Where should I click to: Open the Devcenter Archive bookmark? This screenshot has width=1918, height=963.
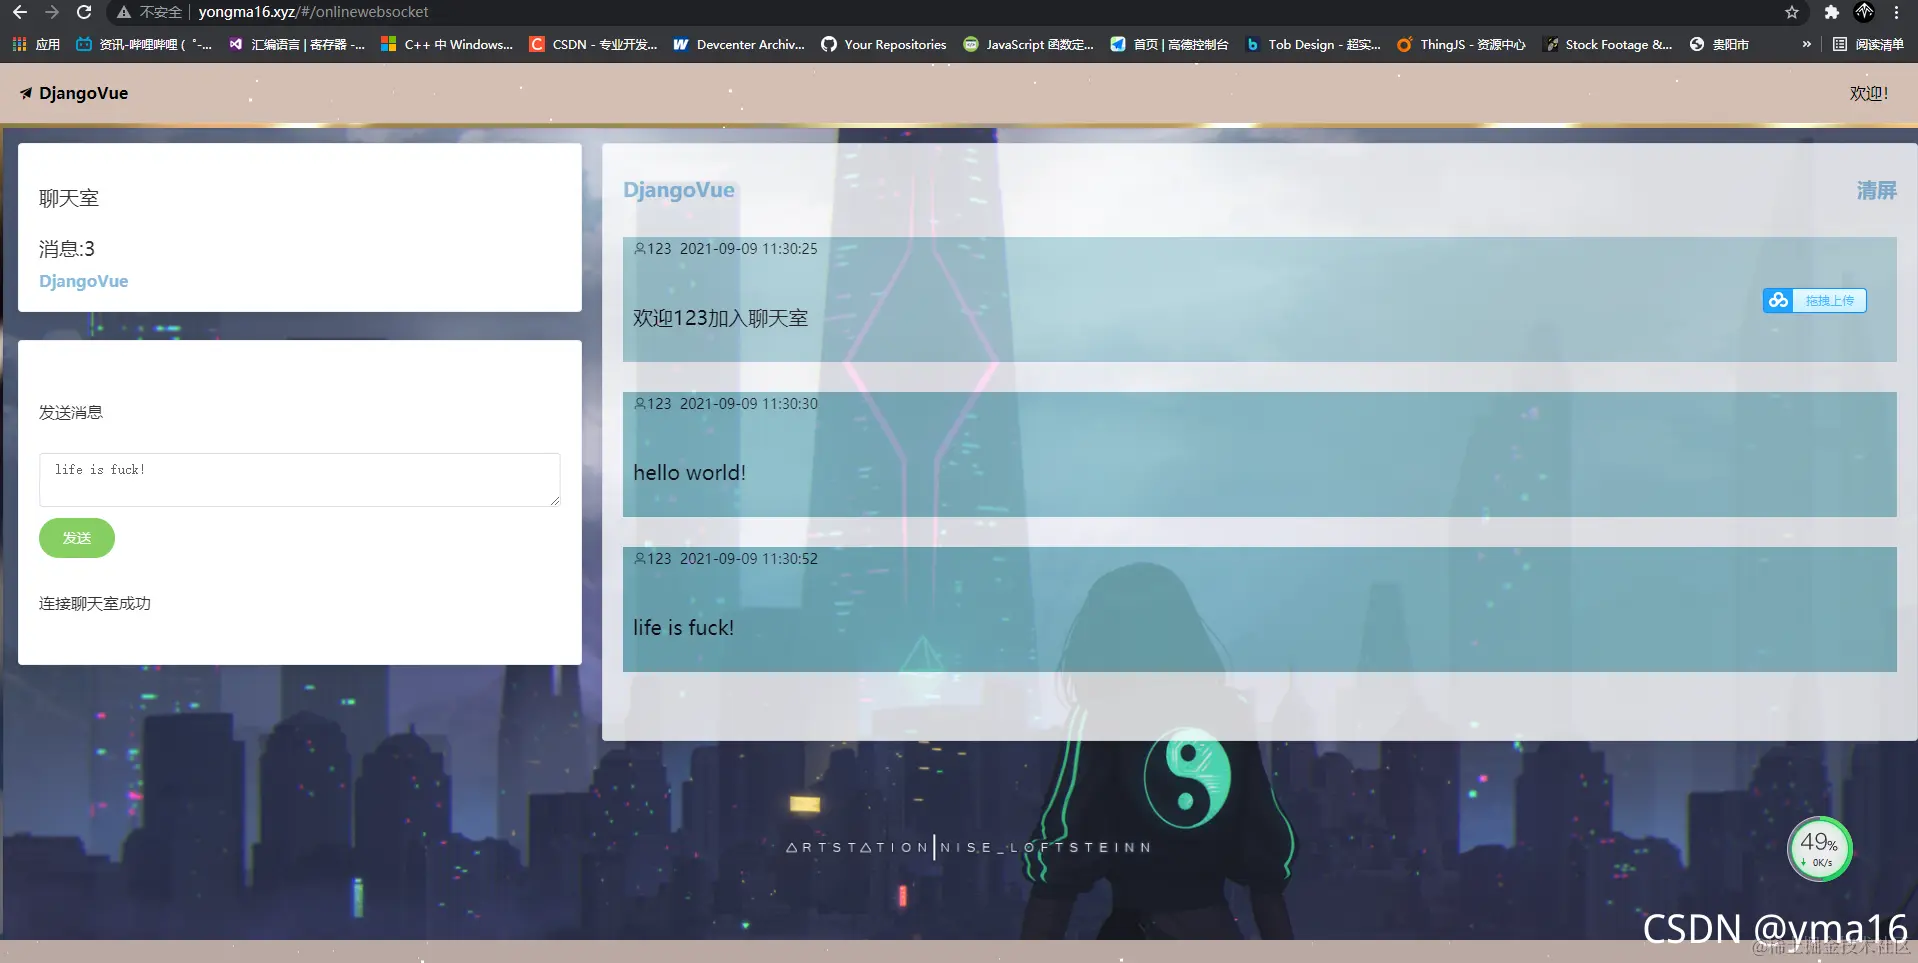click(x=739, y=44)
